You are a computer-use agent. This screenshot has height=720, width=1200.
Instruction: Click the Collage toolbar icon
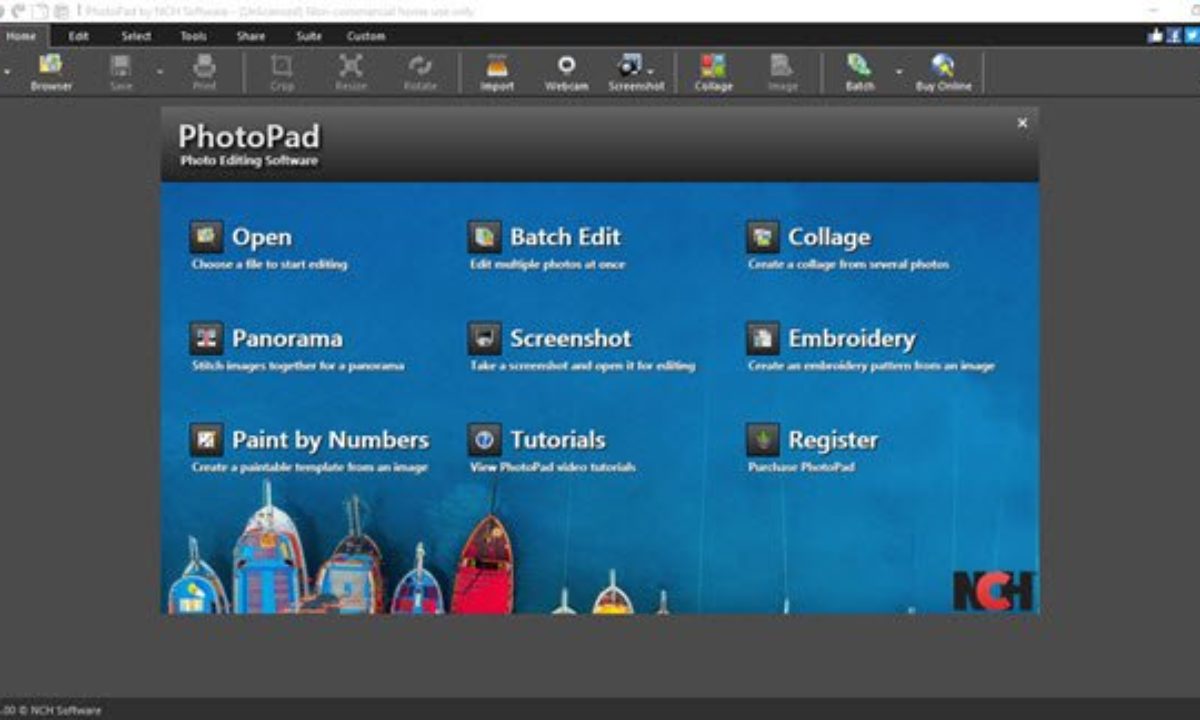point(713,72)
